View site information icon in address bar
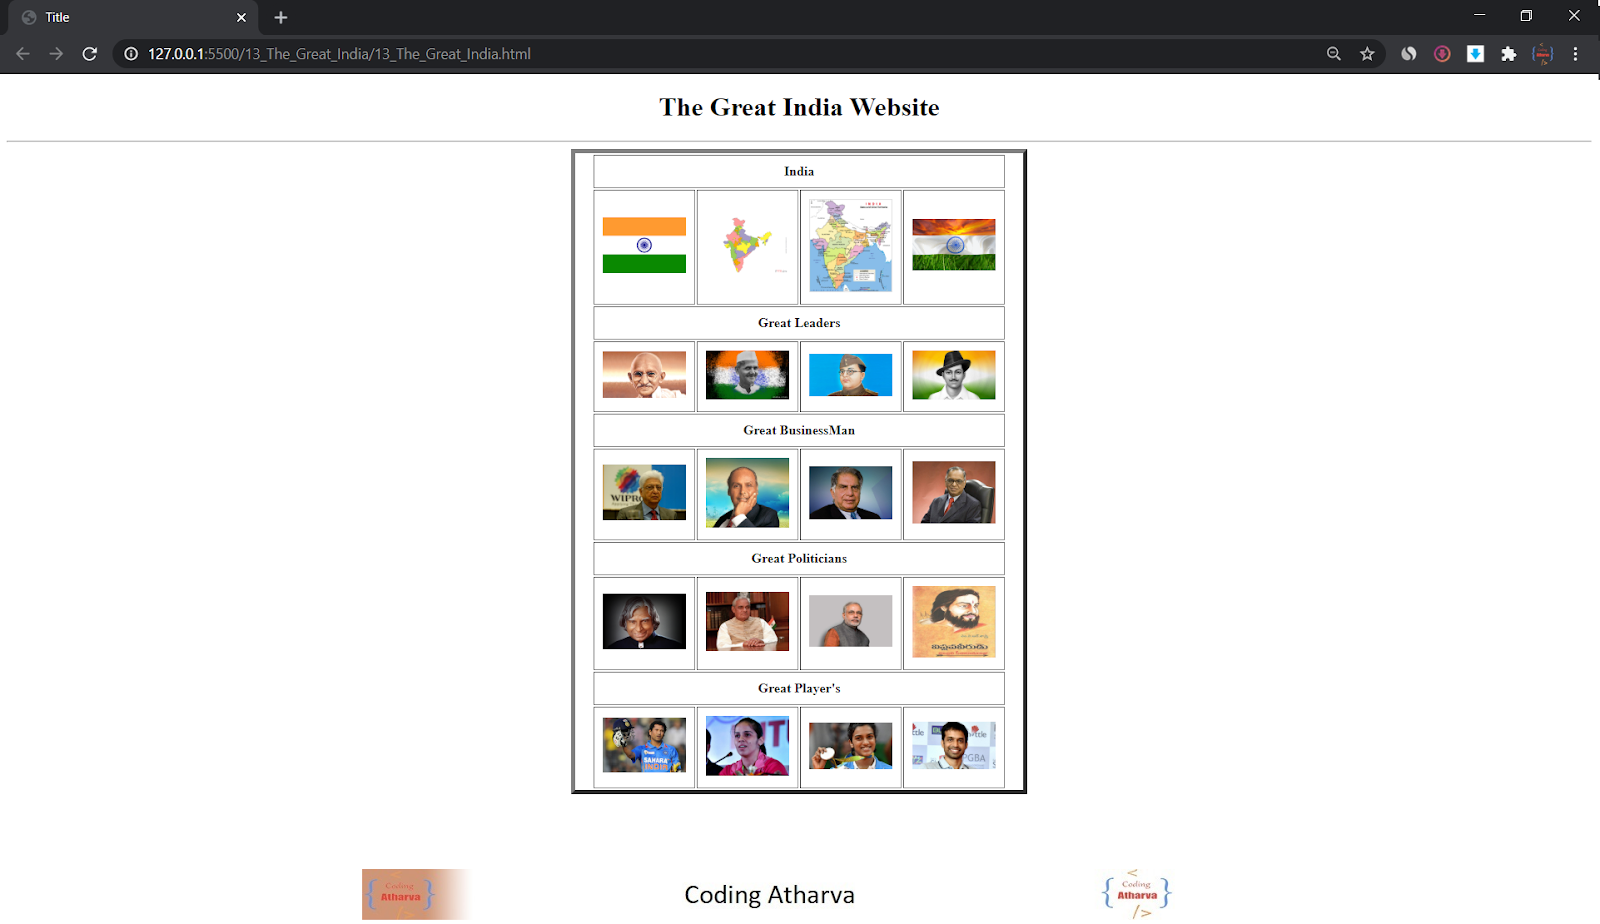Viewport: 1600px width, 924px height. 131,54
